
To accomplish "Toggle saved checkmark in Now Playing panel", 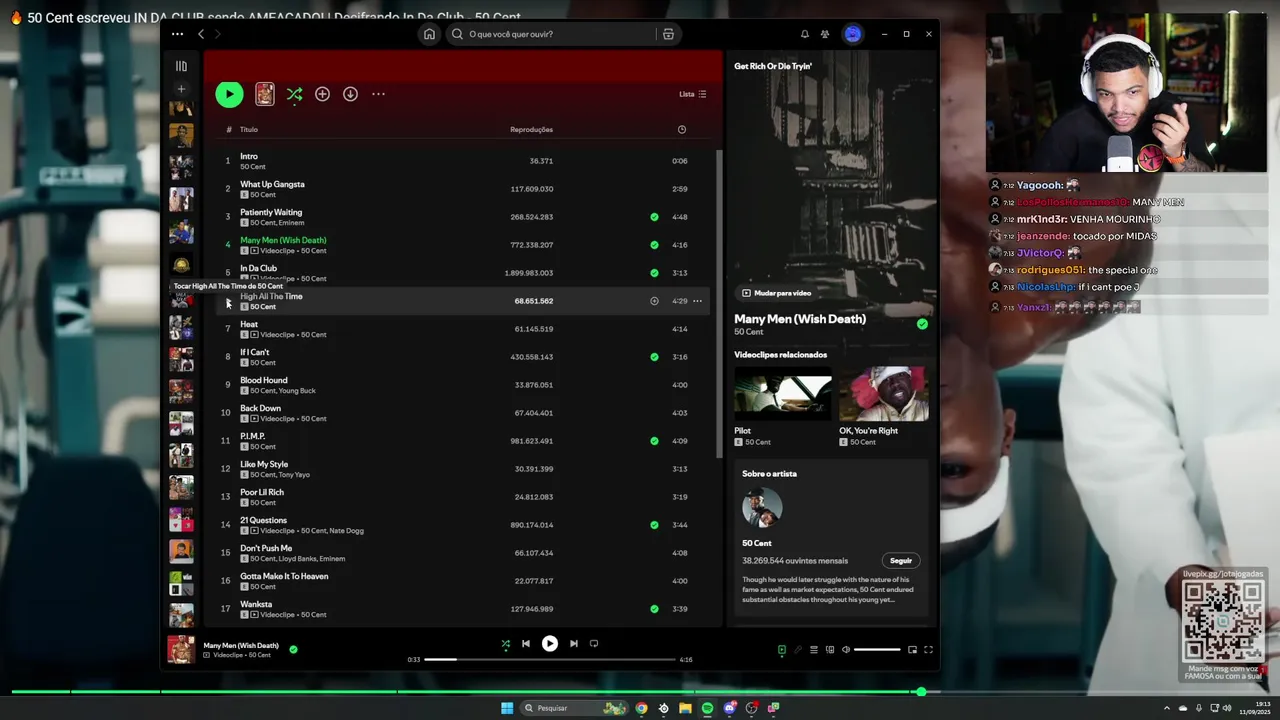I will [x=922, y=324].
